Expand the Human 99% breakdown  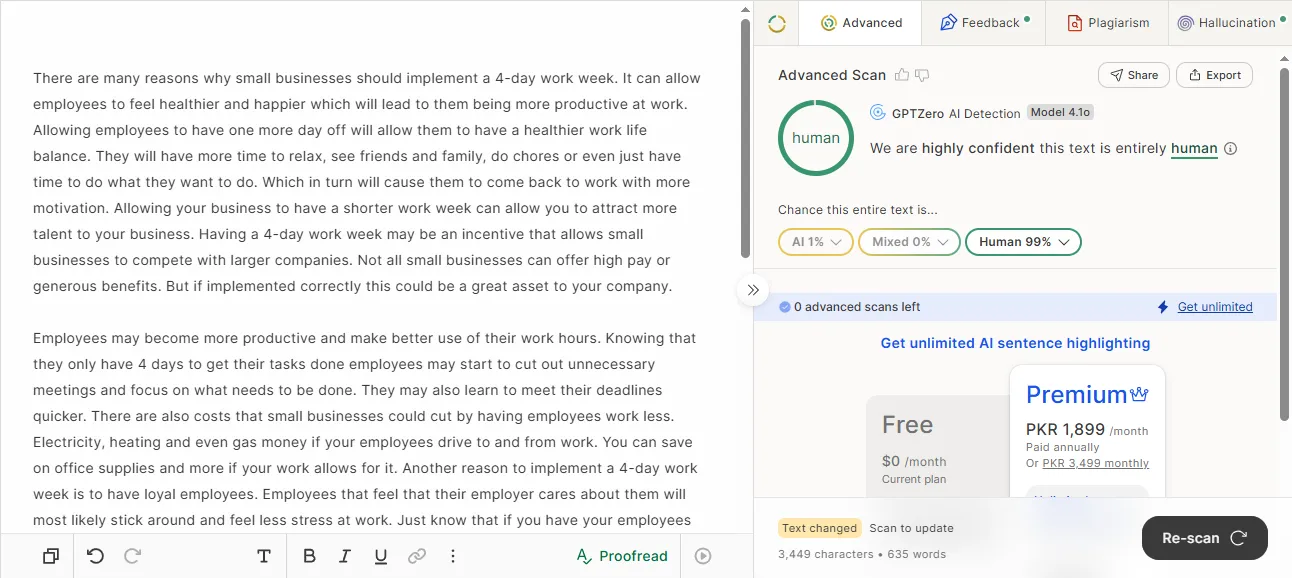pyautogui.click(x=1023, y=242)
